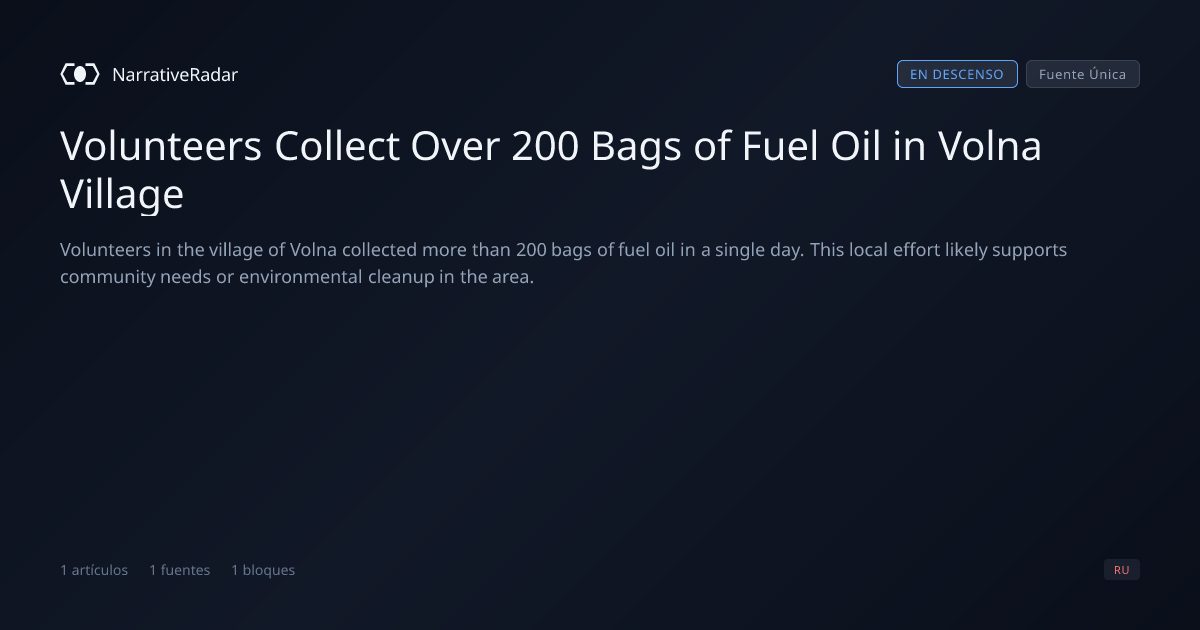This screenshot has width=1200, height=630.
Task: Click the NarrativeRadar logo icon
Action: (x=80, y=74)
